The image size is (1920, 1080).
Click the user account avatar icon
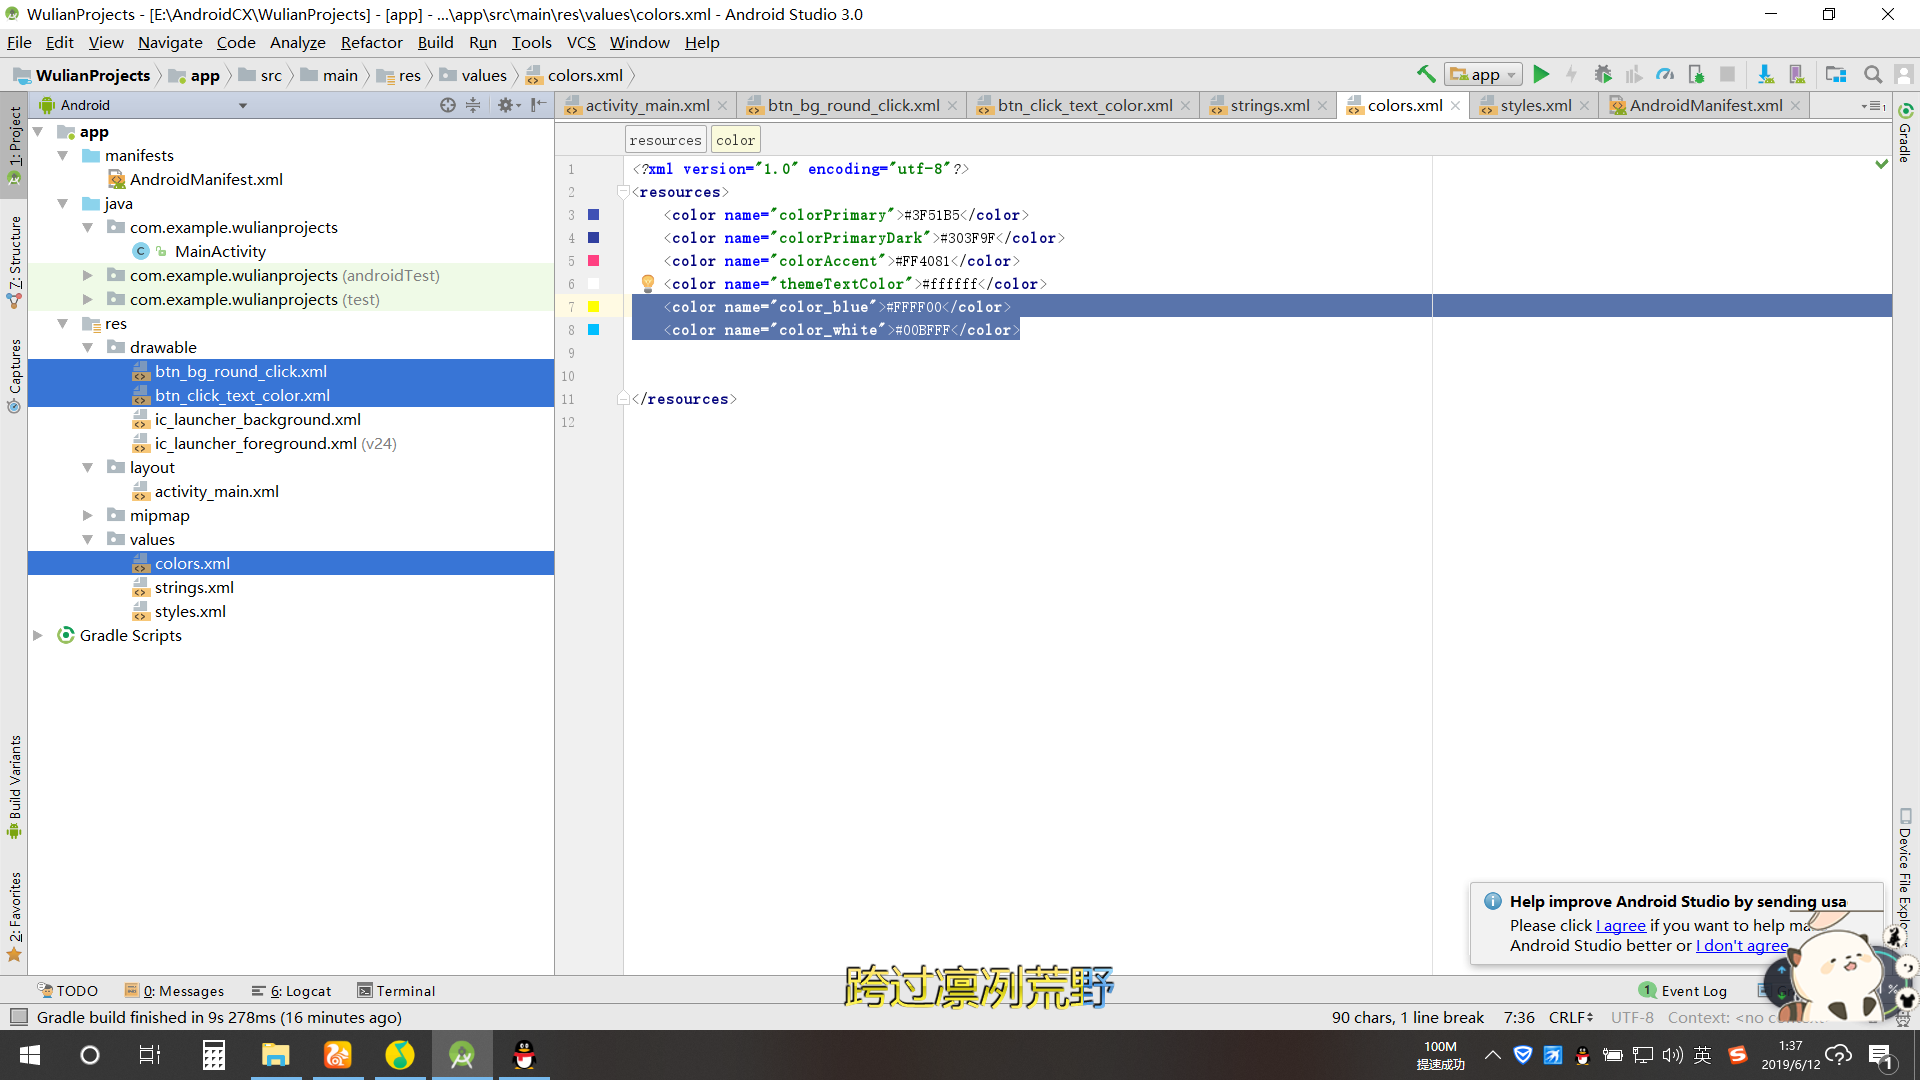[1904, 74]
